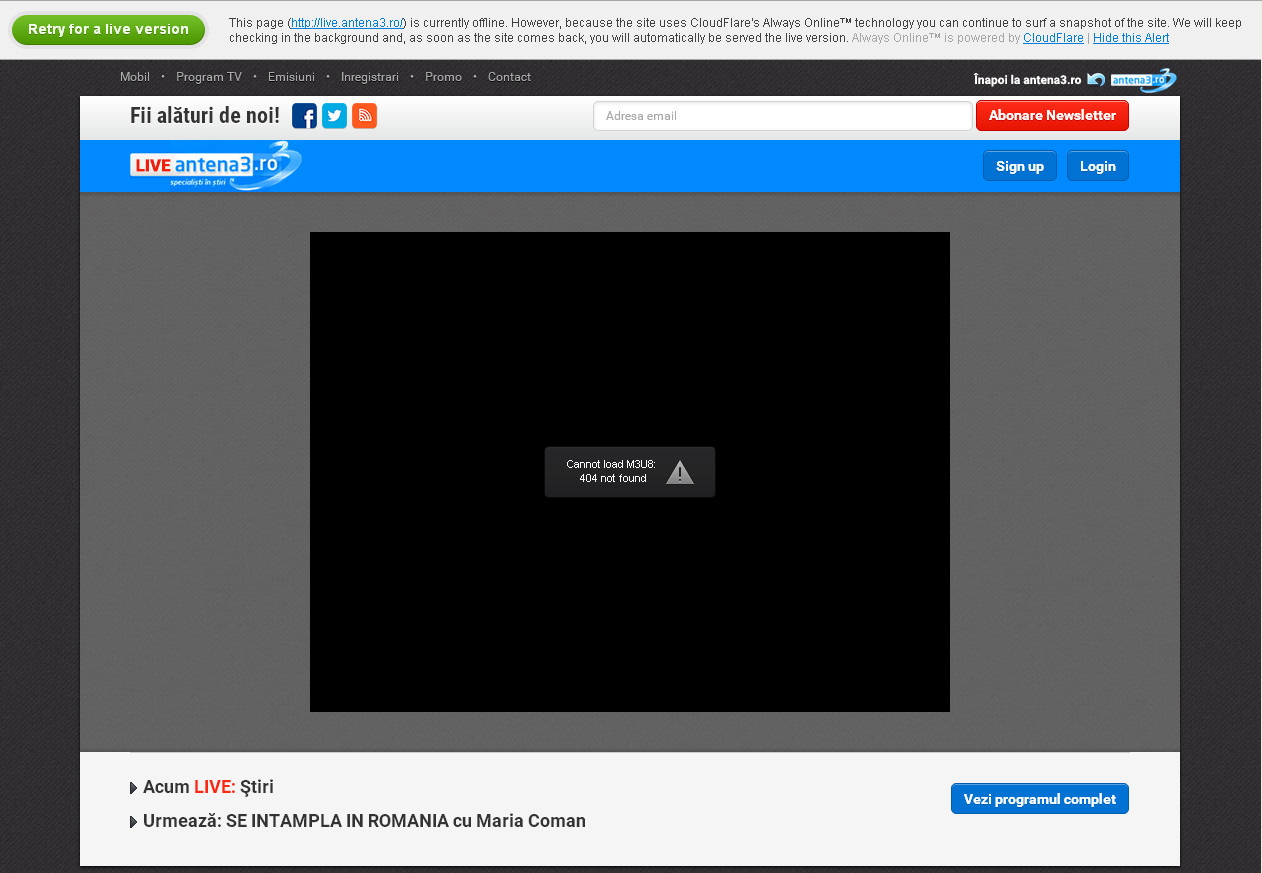Click the Înapoi la antena3.ro link
Image resolution: width=1262 pixels, height=873 pixels.
1027,80
